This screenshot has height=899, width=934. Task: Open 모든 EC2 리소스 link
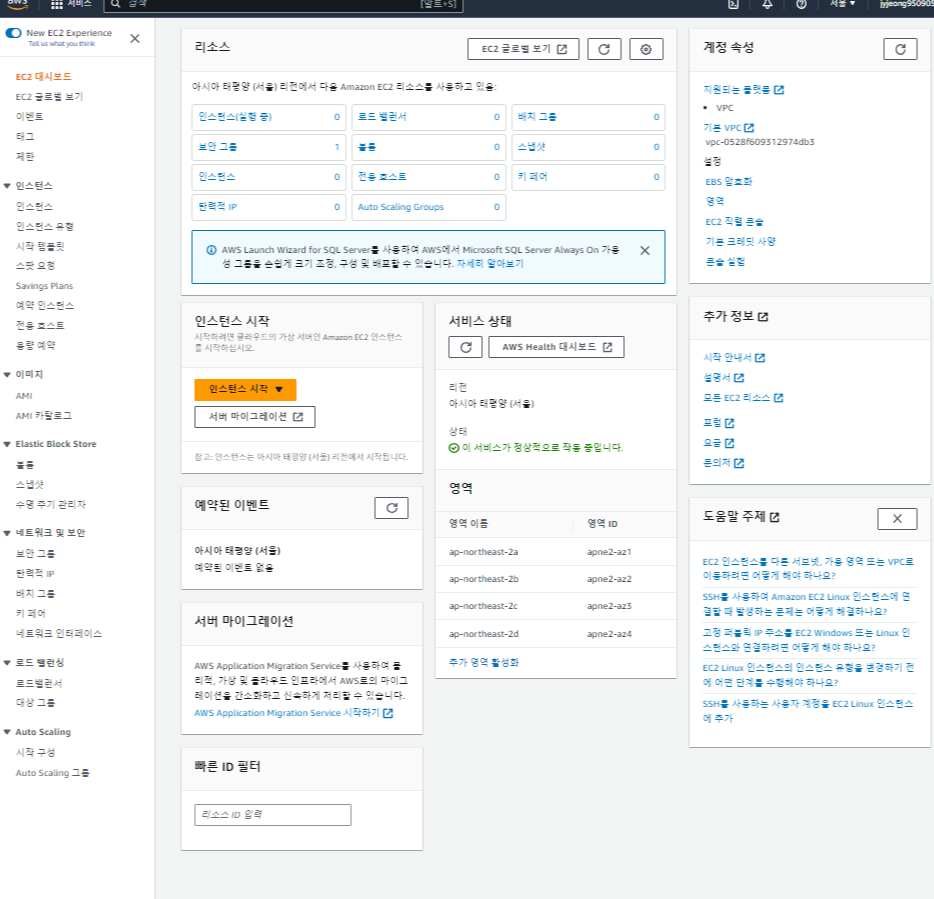coord(743,398)
